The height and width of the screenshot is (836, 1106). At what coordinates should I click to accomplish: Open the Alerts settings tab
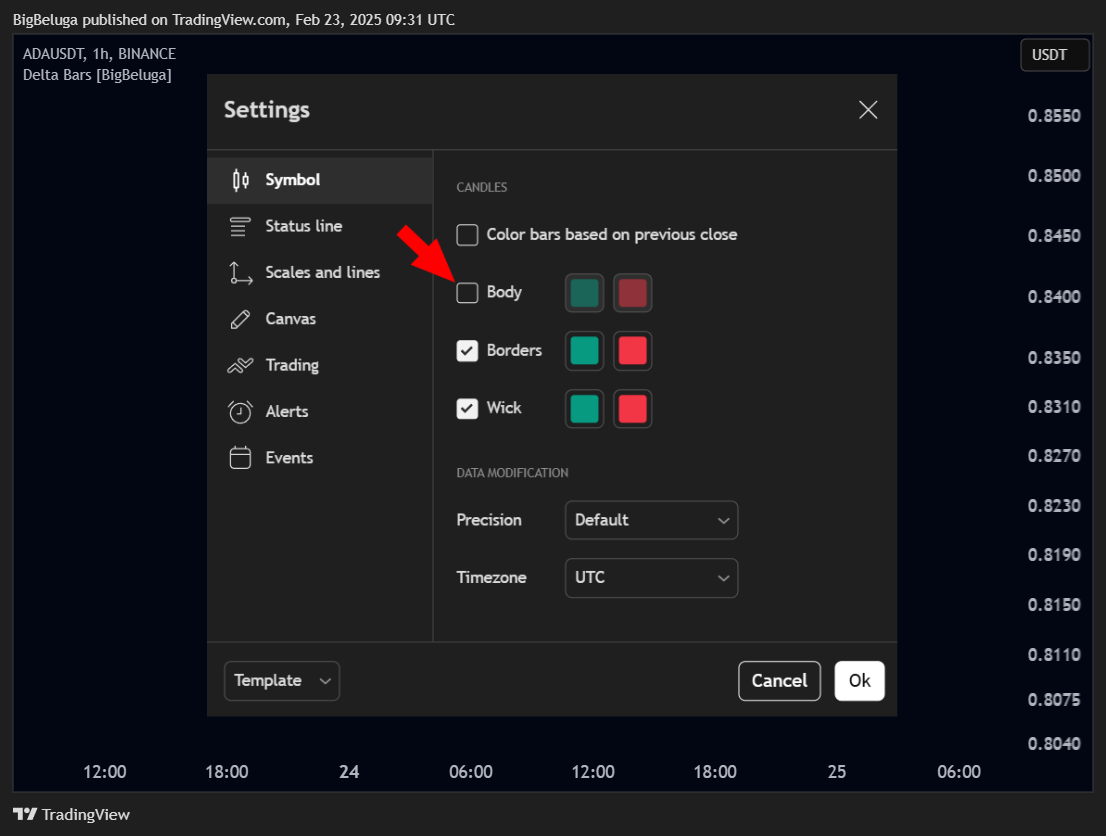[x=320, y=411]
